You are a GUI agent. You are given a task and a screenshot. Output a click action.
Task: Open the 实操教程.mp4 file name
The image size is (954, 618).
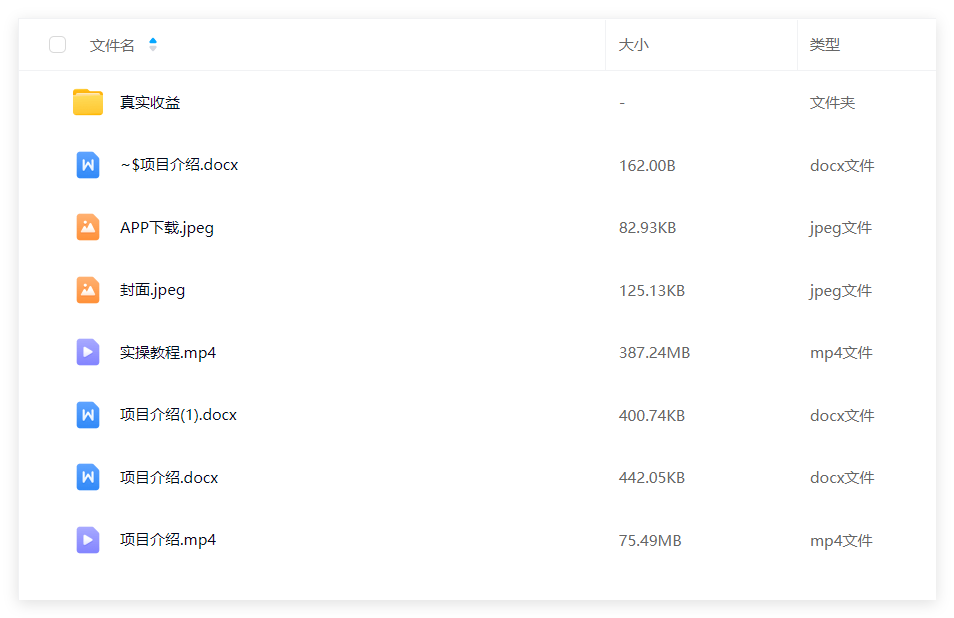[168, 353]
